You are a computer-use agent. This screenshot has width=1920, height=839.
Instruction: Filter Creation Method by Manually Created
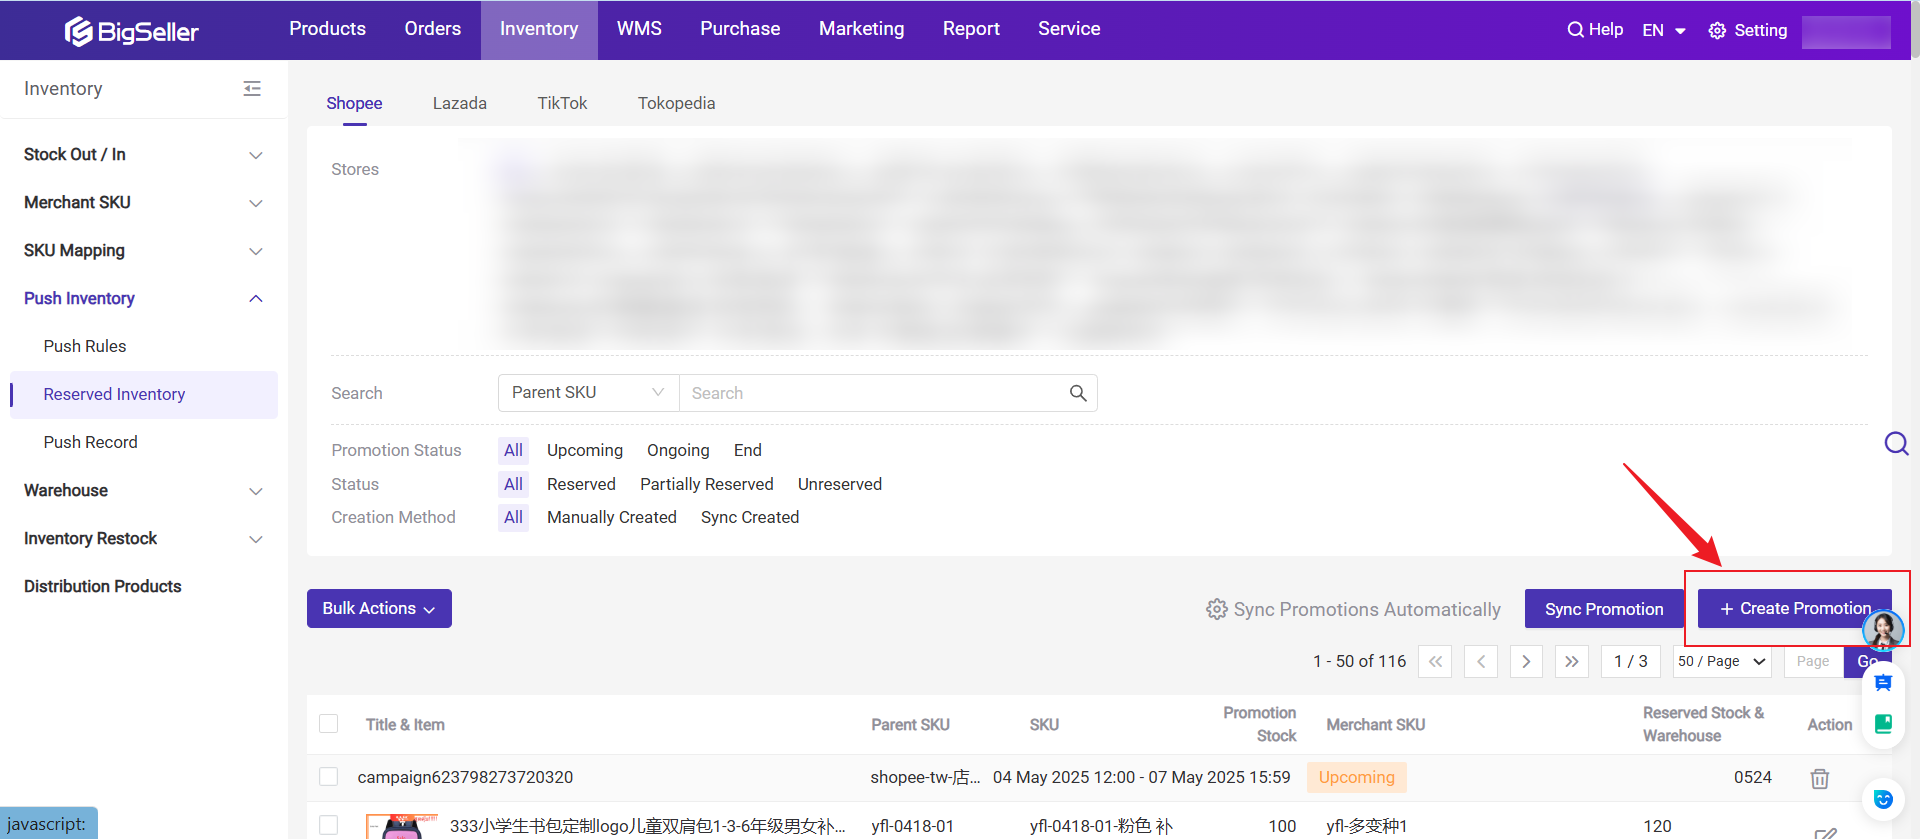tap(612, 517)
